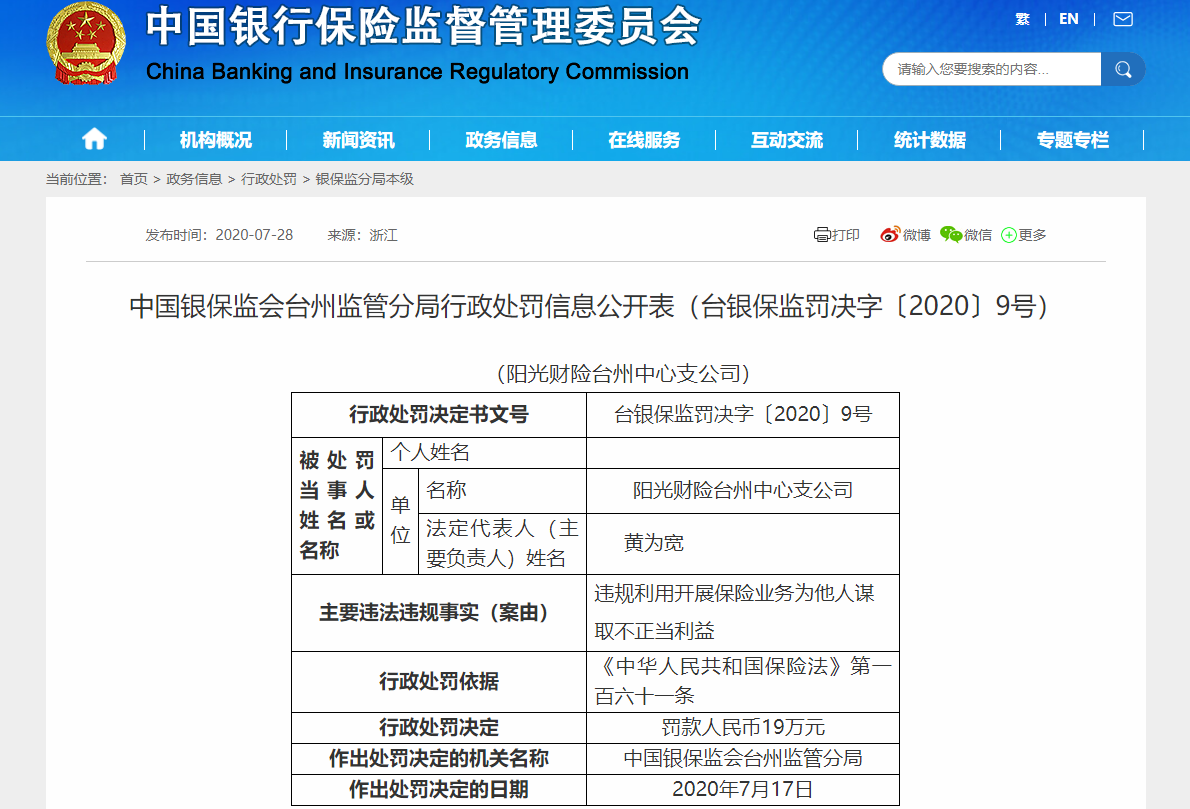Screen dimensions: 1190x809
Task: Open 统计数据 menu
Action: pos(930,140)
